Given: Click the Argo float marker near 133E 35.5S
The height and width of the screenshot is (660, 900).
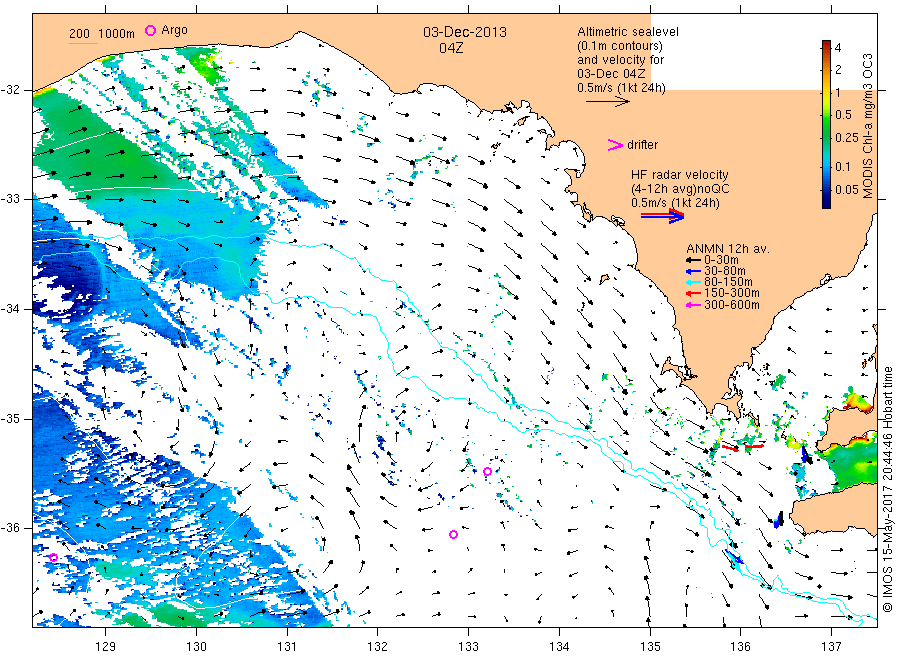Looking at the screenshot, I should [487, 472].
